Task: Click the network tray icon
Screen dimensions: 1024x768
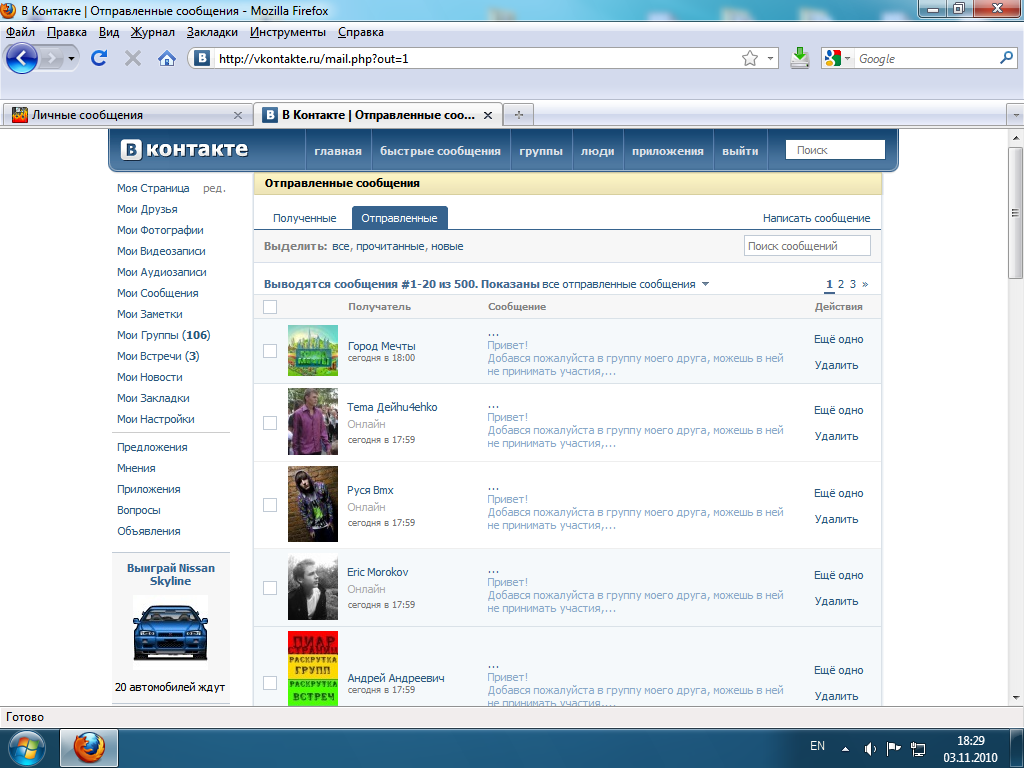Action: click(918, 748)
